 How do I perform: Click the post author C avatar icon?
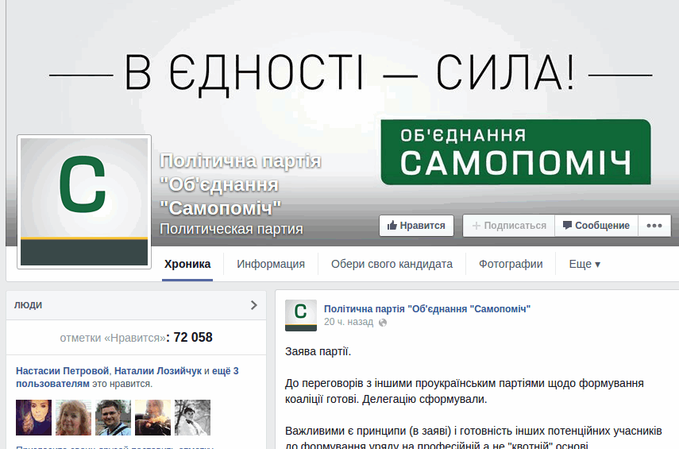pos(301,315)
